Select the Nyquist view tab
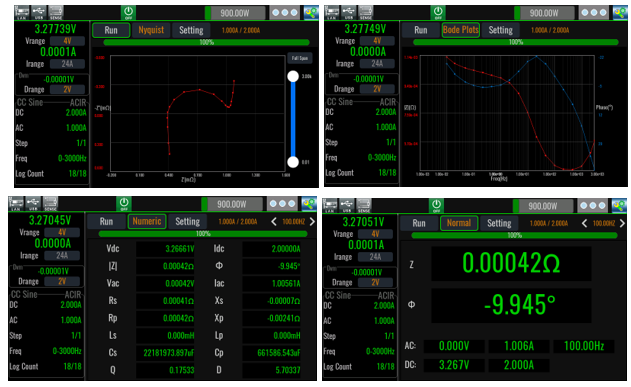The height and width of the screenshot is (387, 631). click(151, 30)
